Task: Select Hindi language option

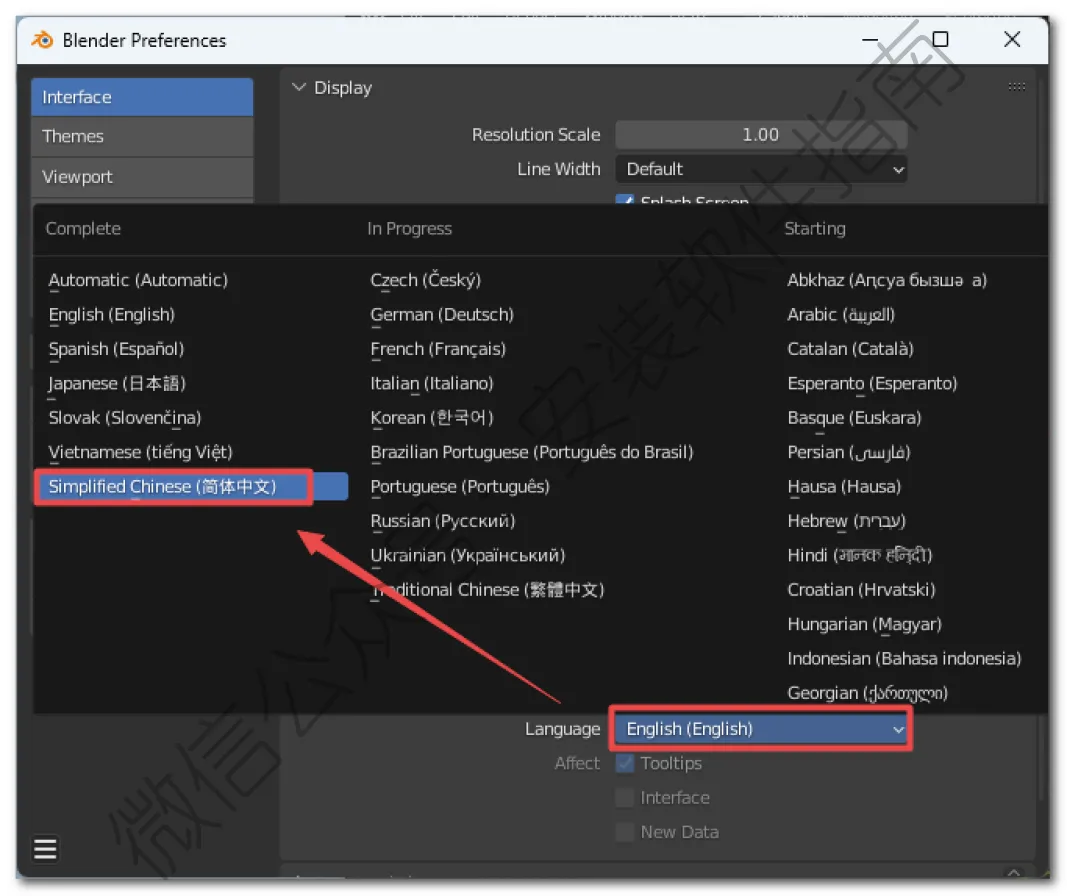Action: click(859, 556)
